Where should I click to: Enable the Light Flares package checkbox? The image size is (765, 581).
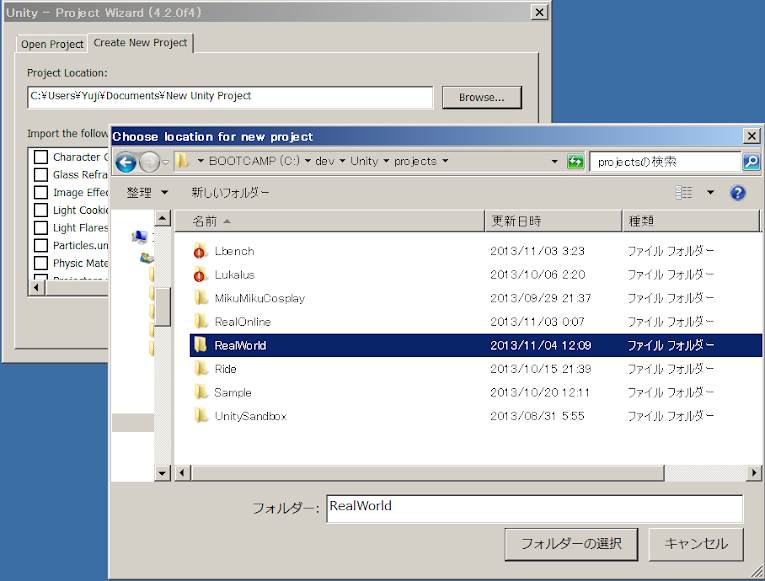coord(41,228)
